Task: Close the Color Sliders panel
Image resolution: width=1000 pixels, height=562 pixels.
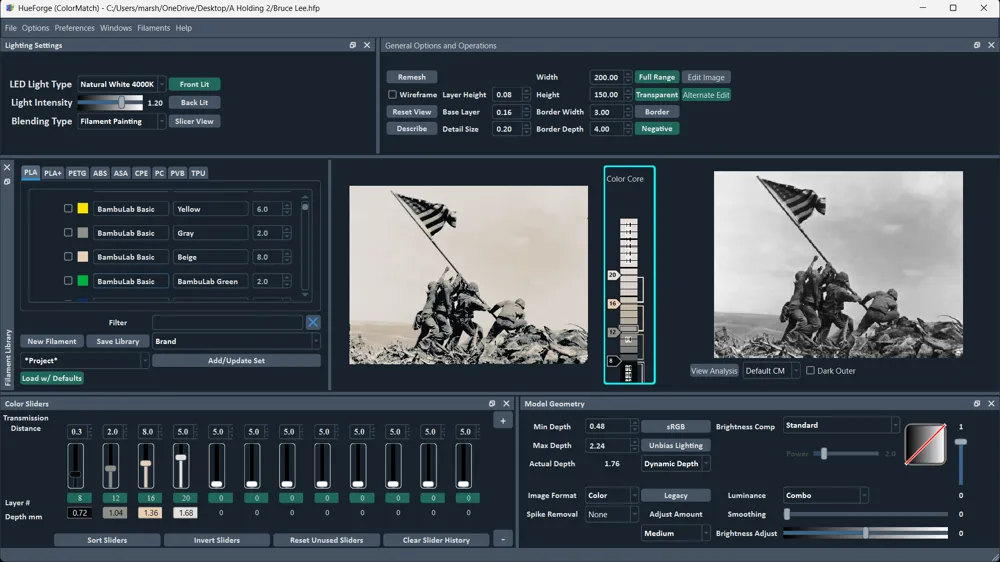Action: [506, 404]
